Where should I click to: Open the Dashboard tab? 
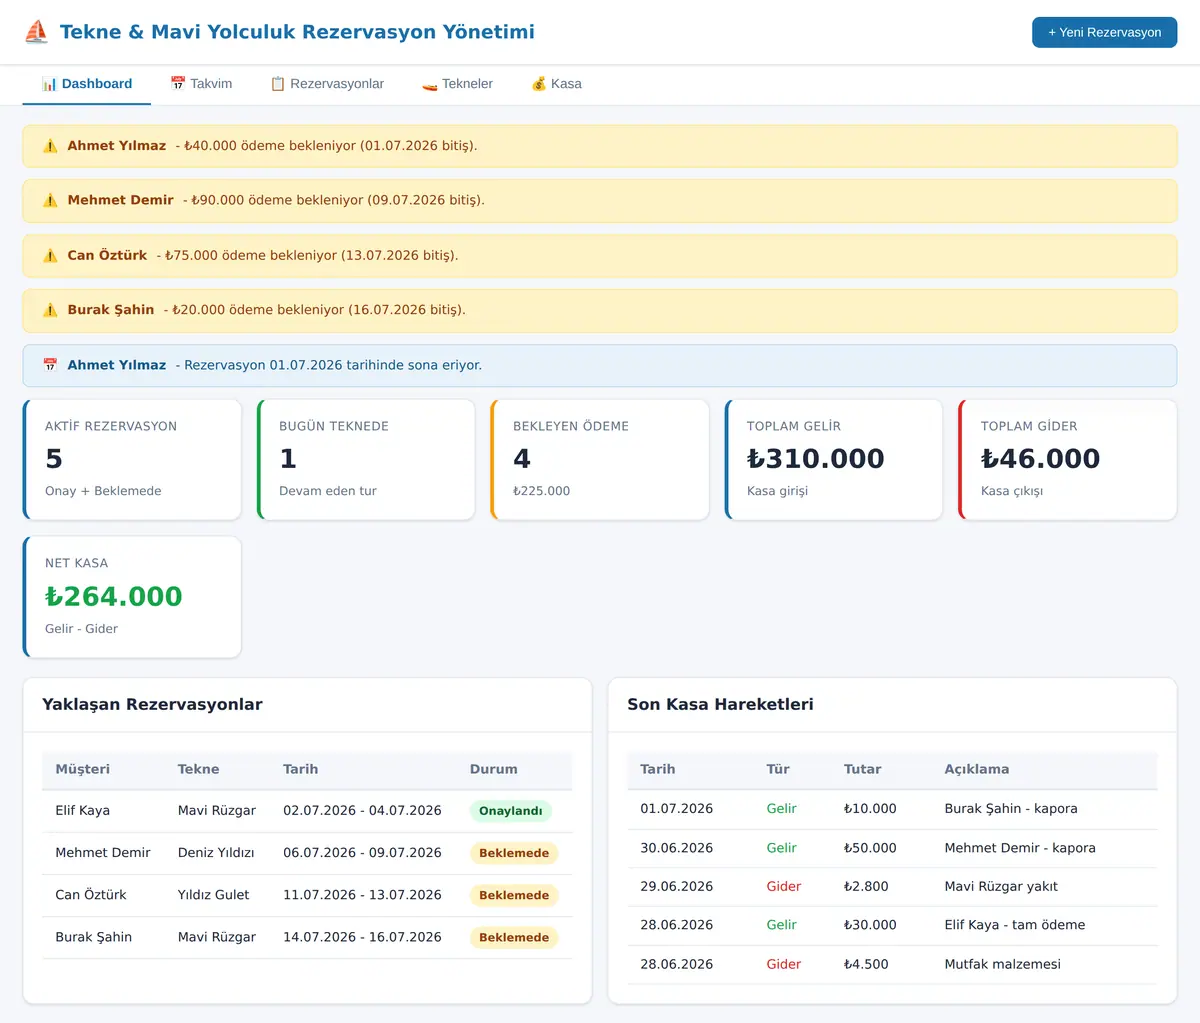click(87, 84)
